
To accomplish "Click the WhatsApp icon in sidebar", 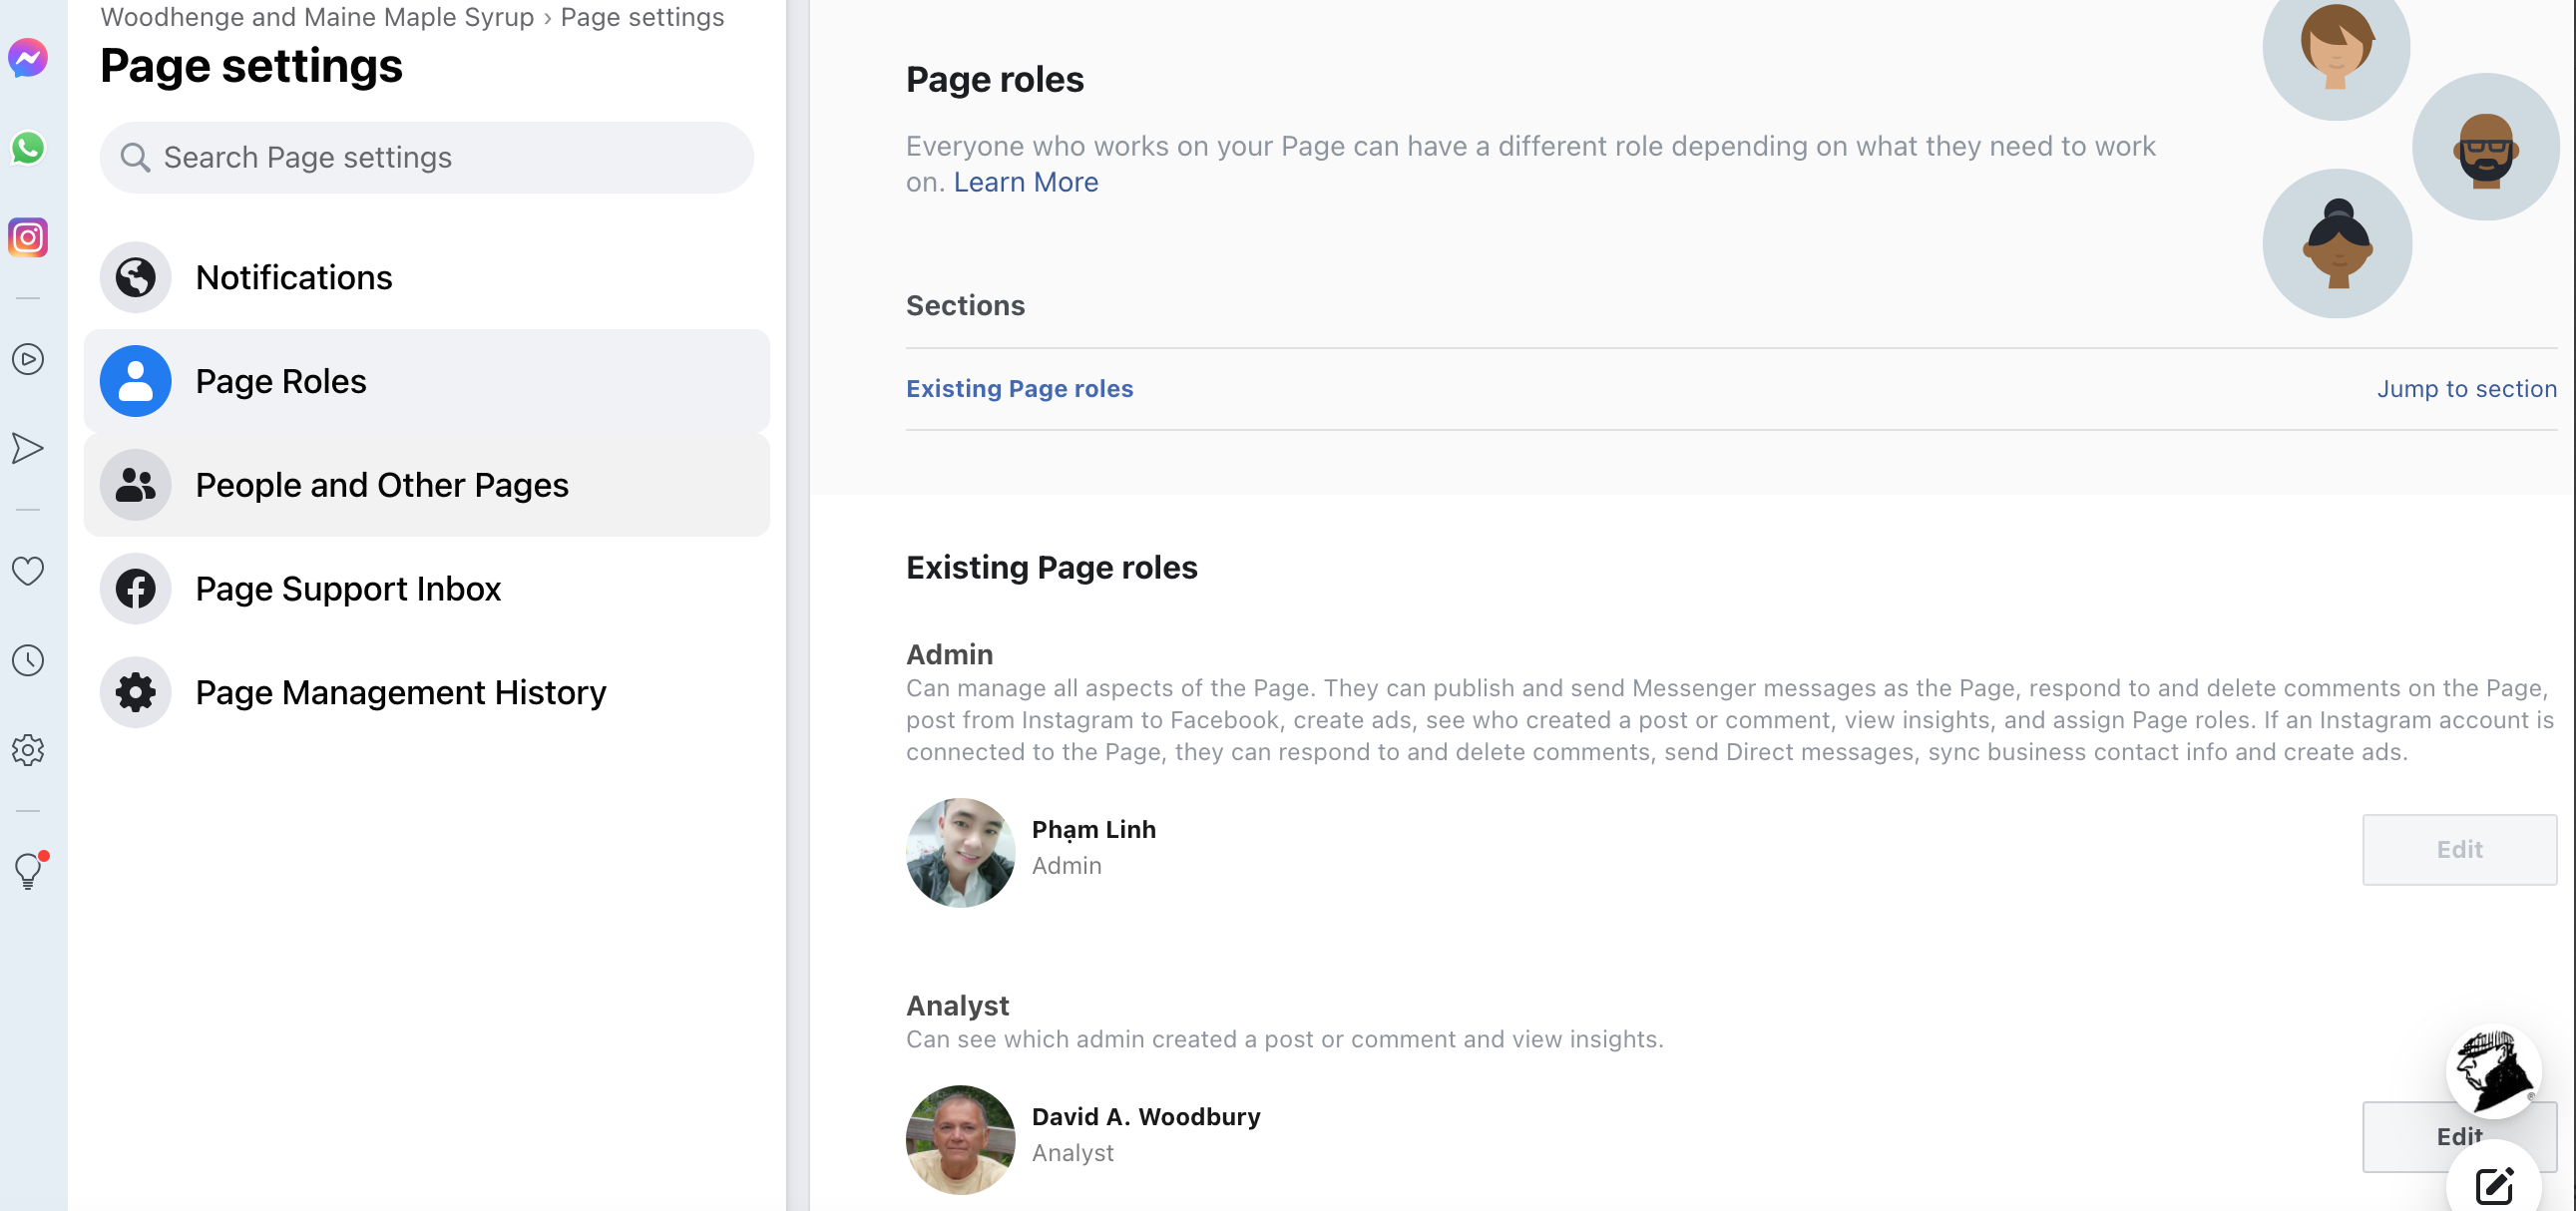I will point(28,148).
